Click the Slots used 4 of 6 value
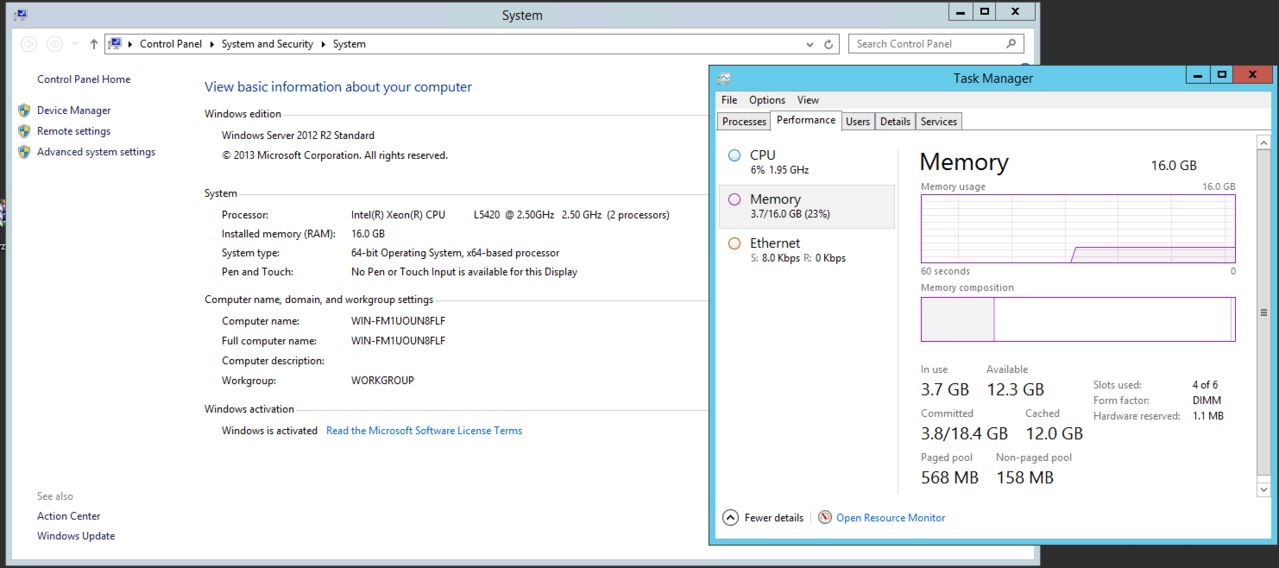This screenshot has width=1279, height=568. (1205, 385)
